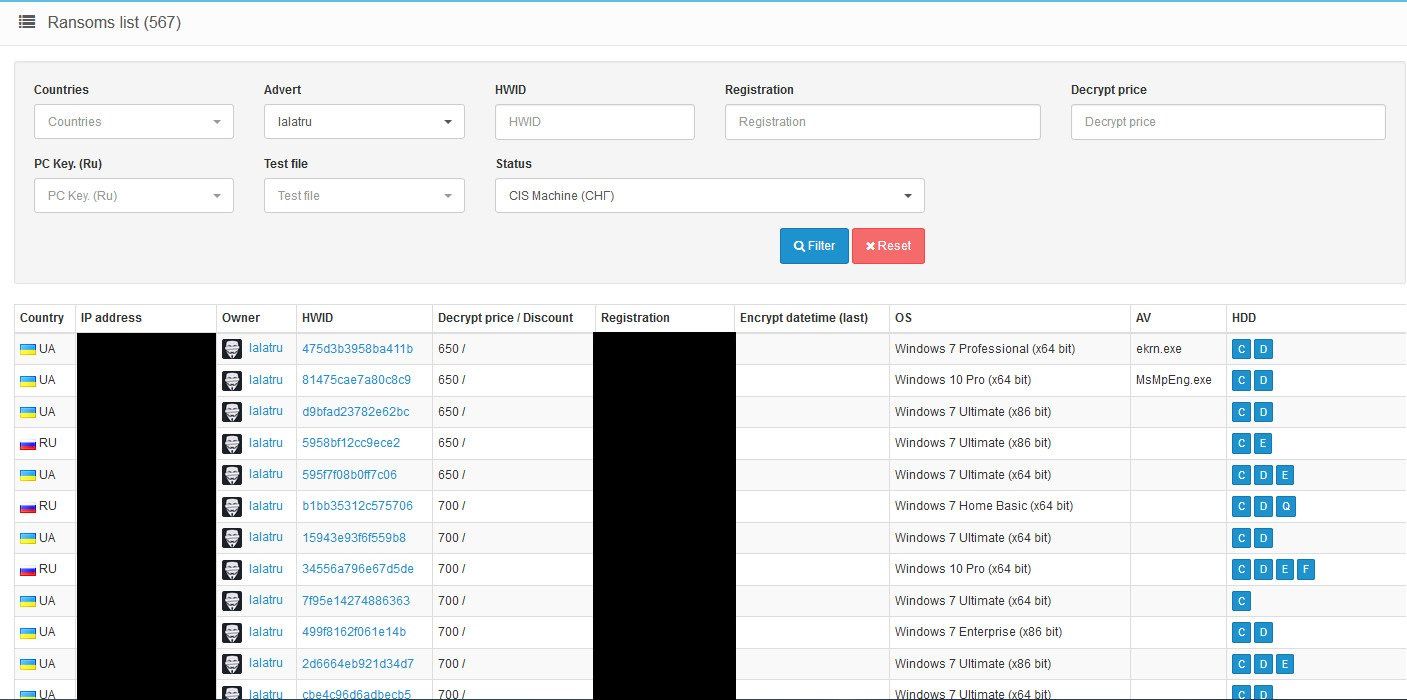Screen dimensions: 1407x700
Task: Expand the PC Key. (Ru) dropdown
Action: click(x=134, y=196)
